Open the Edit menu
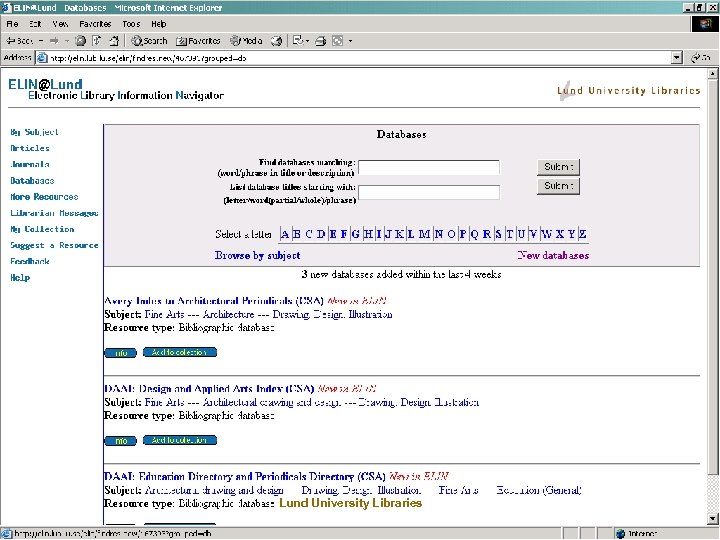 [x=35, y=24]
